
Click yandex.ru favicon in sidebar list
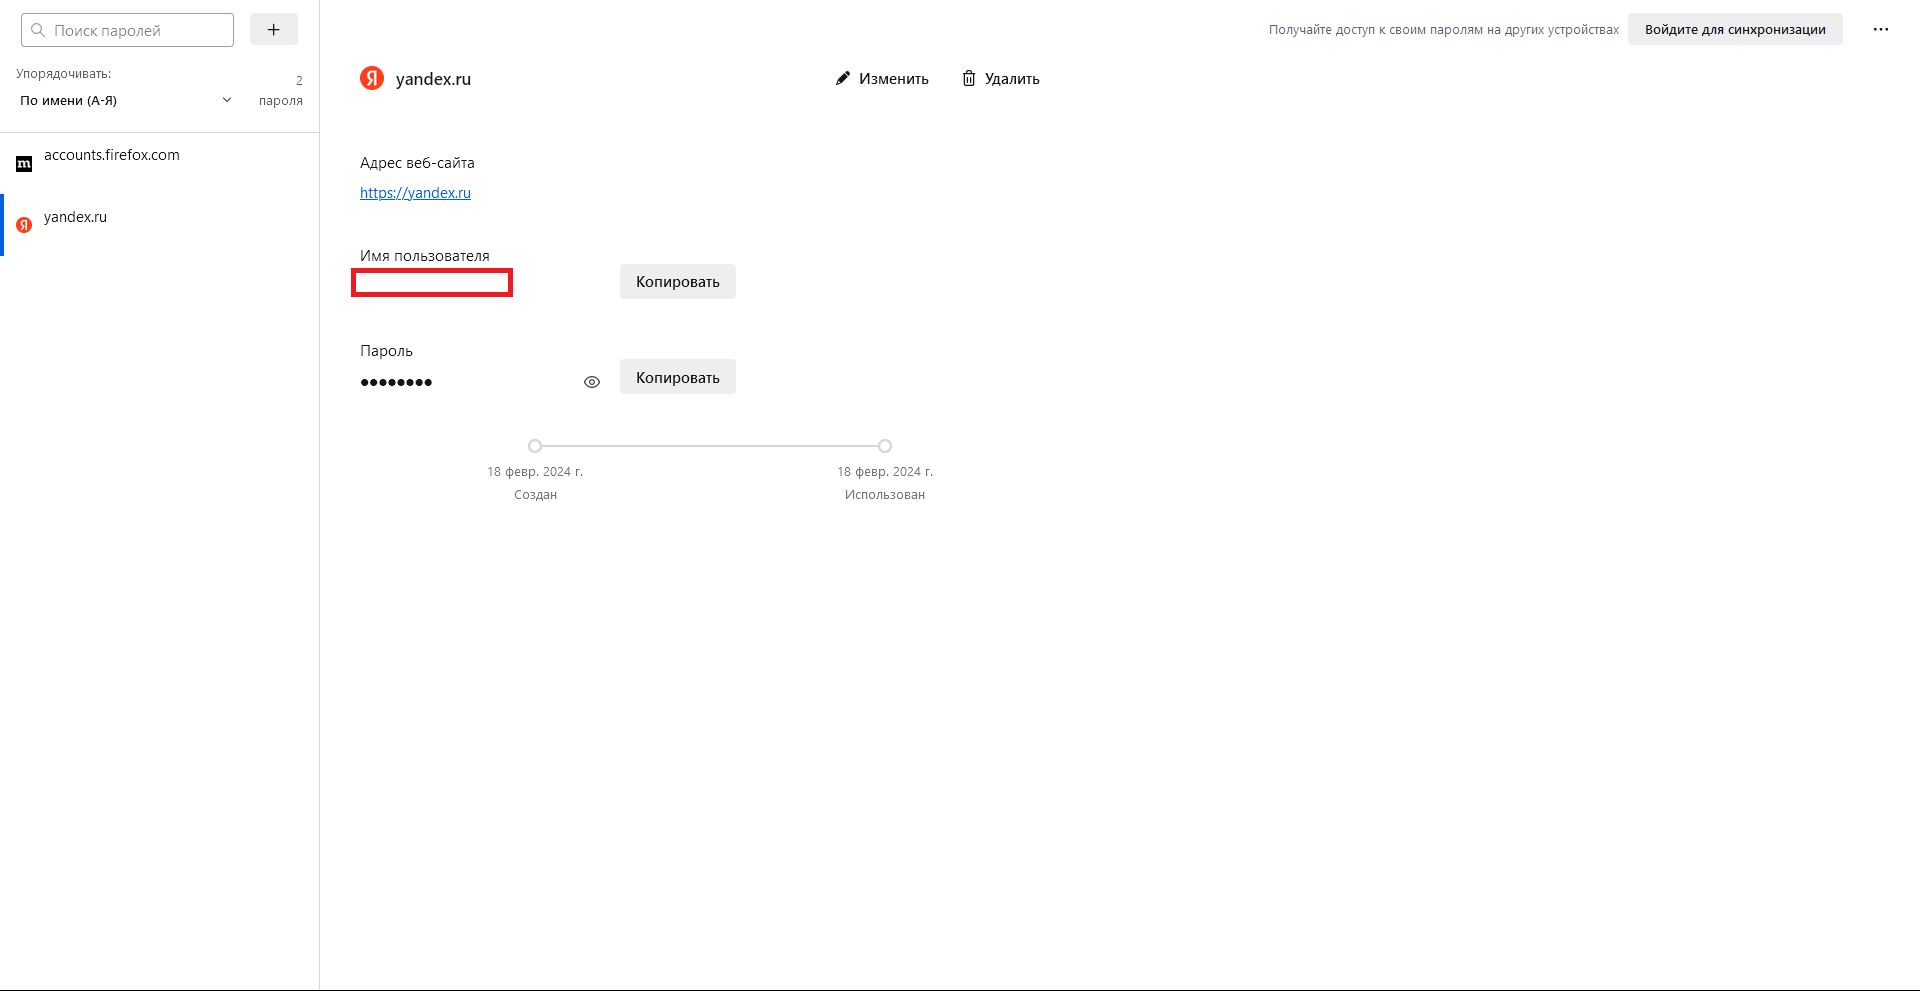24,226
